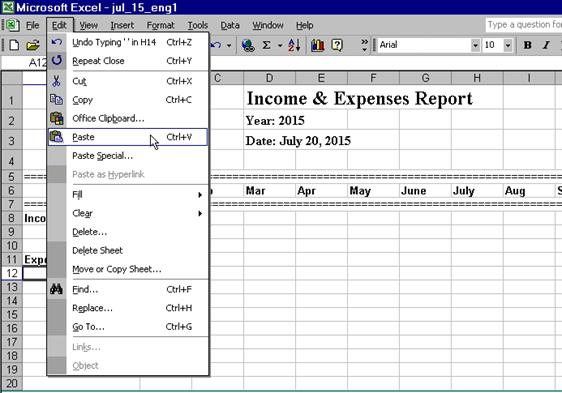Click the Arial font name field

(424, 45)
